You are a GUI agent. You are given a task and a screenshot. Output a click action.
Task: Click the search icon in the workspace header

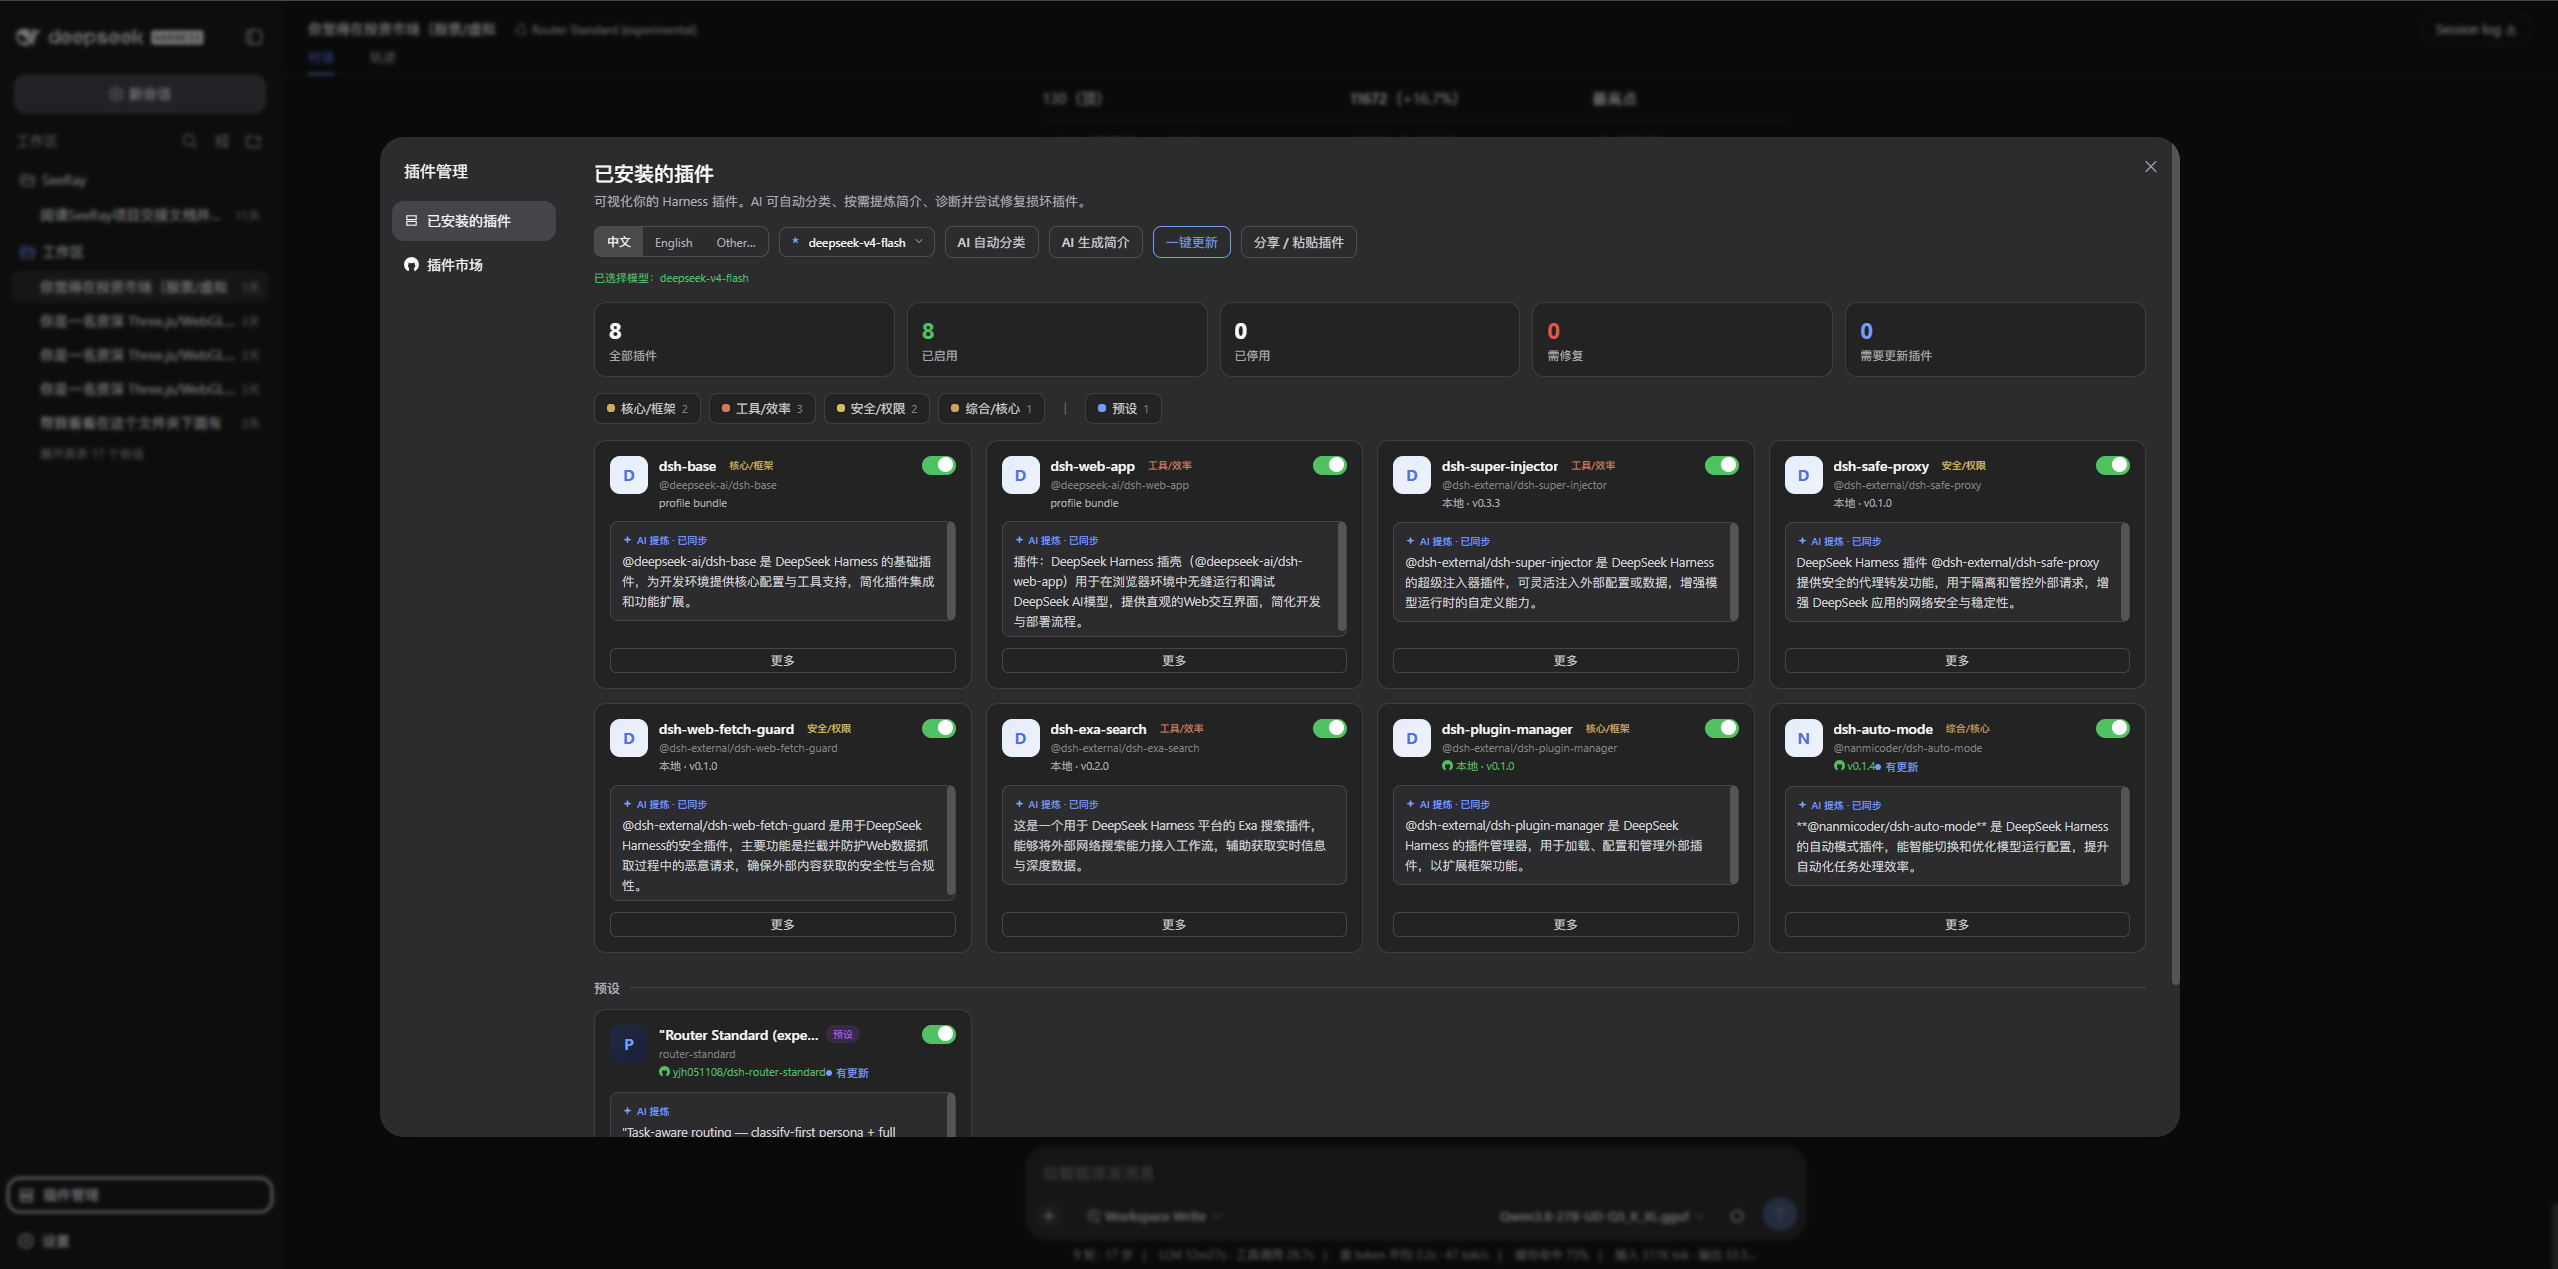pos(189,141)
